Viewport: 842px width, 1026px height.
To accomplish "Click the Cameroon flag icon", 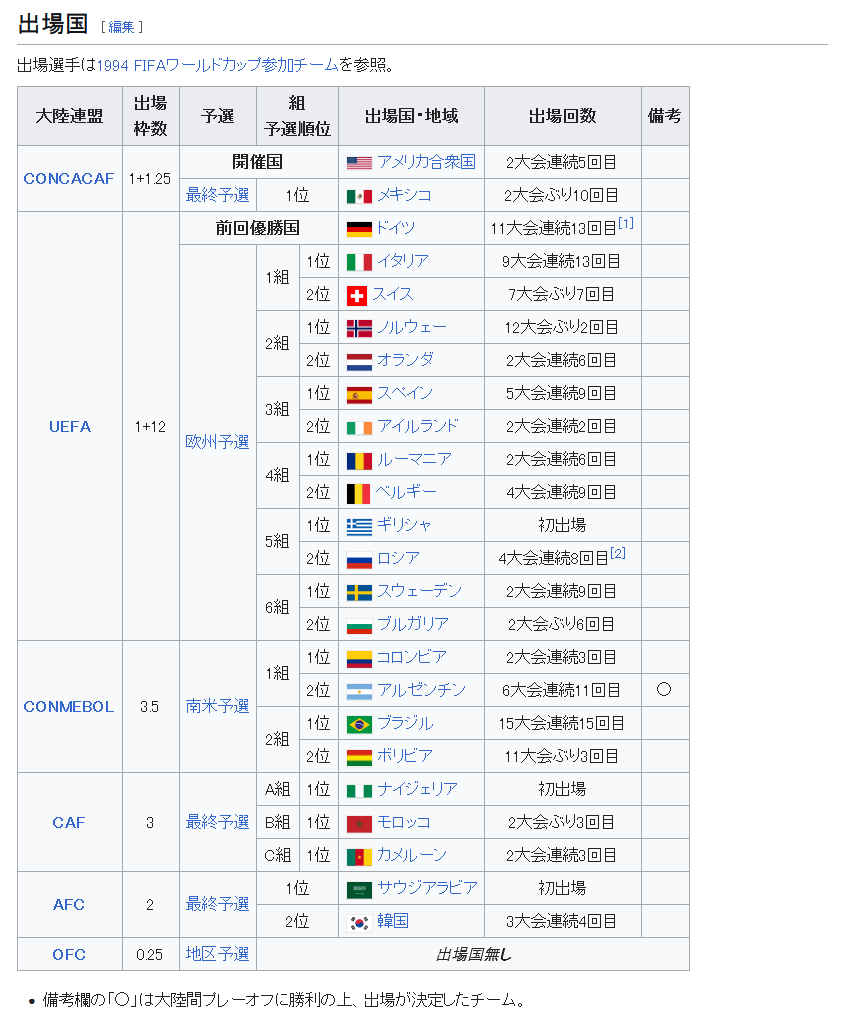I will pos(359,856).
